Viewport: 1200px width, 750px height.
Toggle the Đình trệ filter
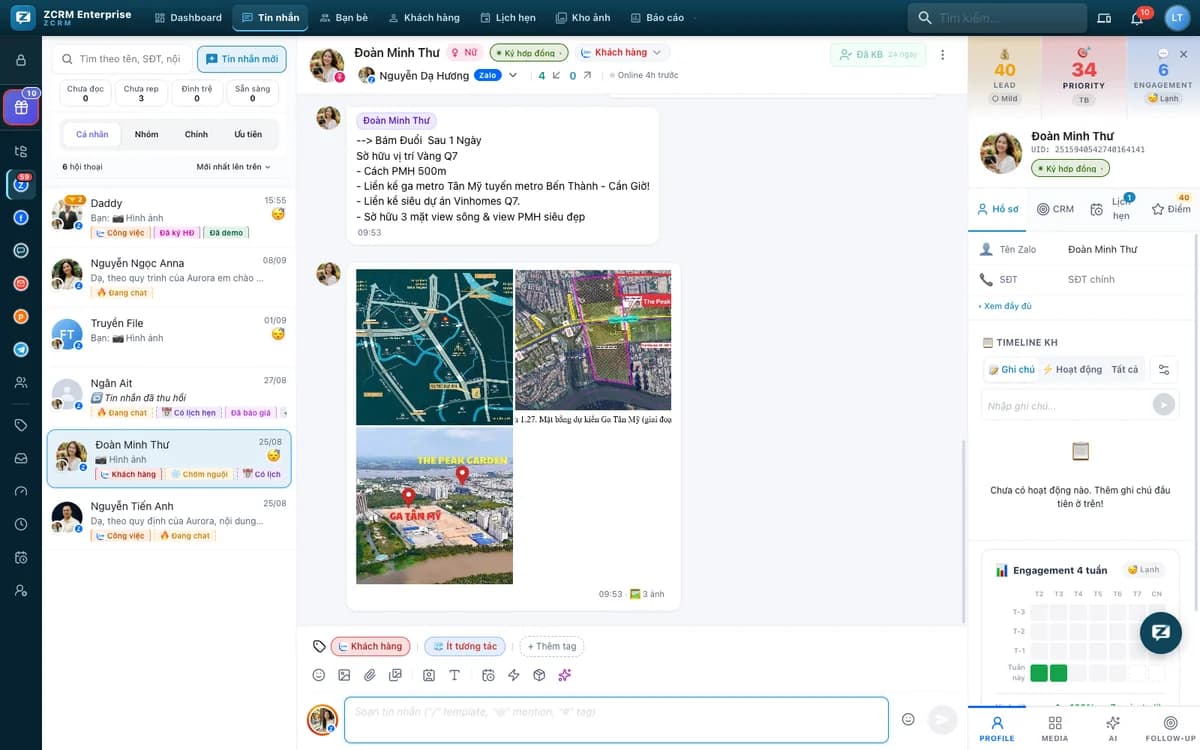(x=197, y=93)
